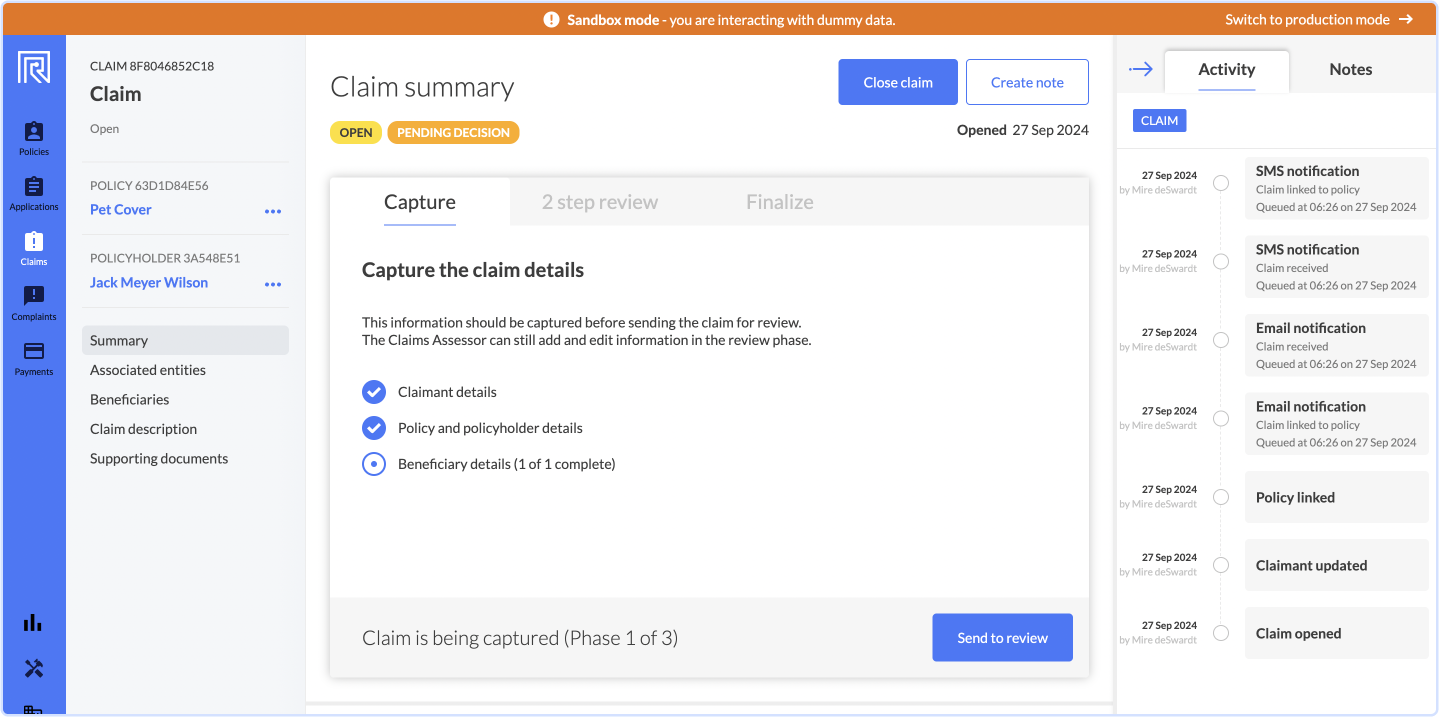Image resolution: width=1439 pixels, height=717 pixels.
Task: Open Payments card icon in sidebar
Action: [33, 358]
